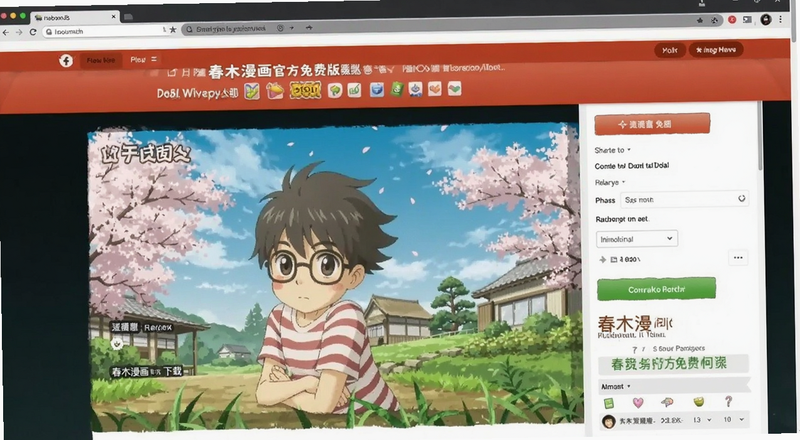This screenshot has width=800, height=440.
Task: Click the pink heart icon in sidebar
Action: pos(638,403)
